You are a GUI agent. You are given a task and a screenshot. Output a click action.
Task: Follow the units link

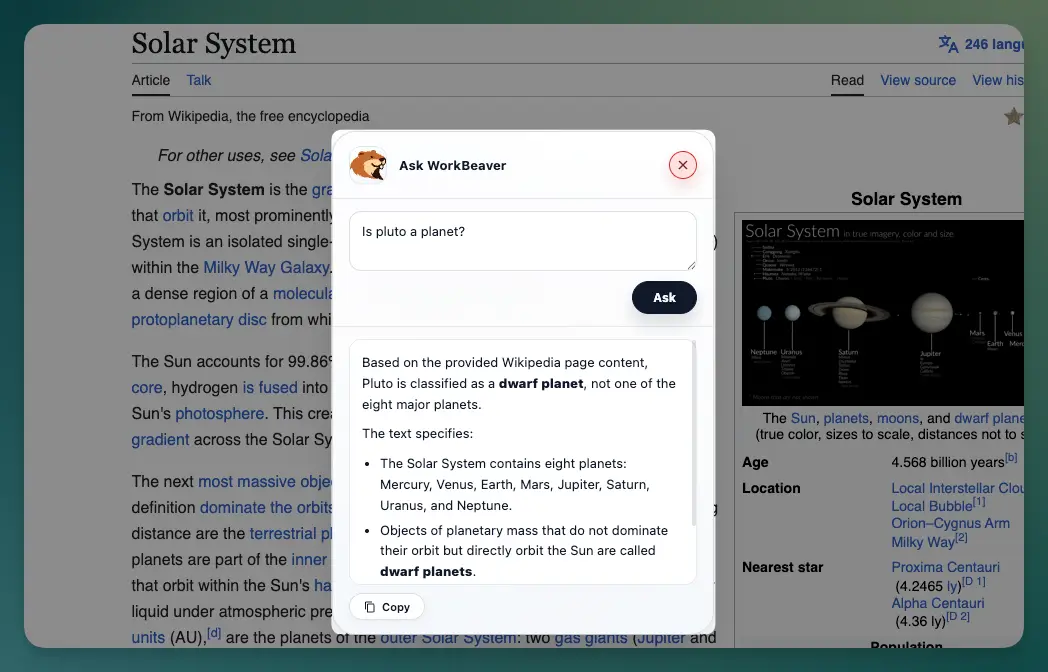tap(148, 638)
